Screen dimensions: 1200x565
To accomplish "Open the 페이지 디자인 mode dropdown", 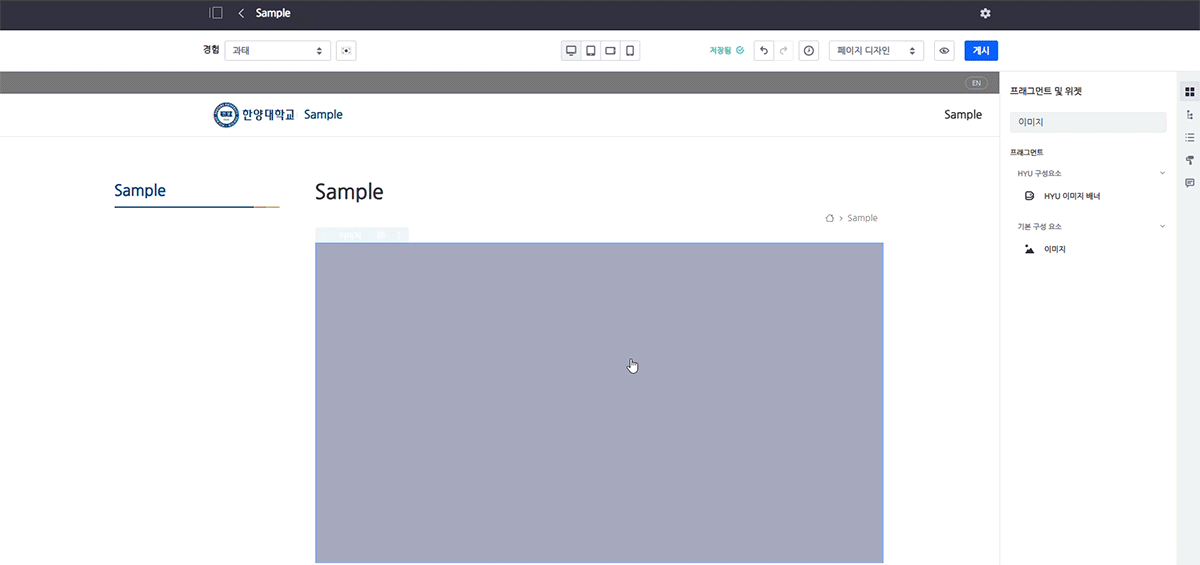I will pos(876,51).
